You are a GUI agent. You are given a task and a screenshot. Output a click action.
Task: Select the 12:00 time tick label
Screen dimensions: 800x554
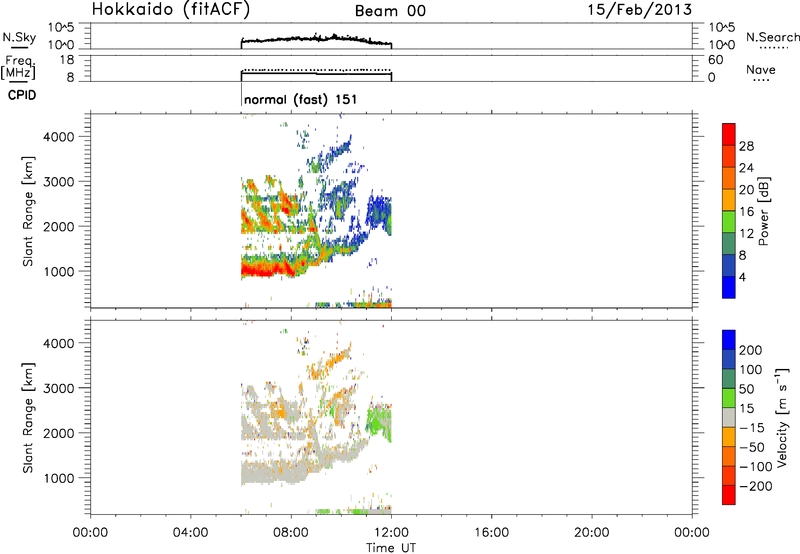click(x=391, y=533)
